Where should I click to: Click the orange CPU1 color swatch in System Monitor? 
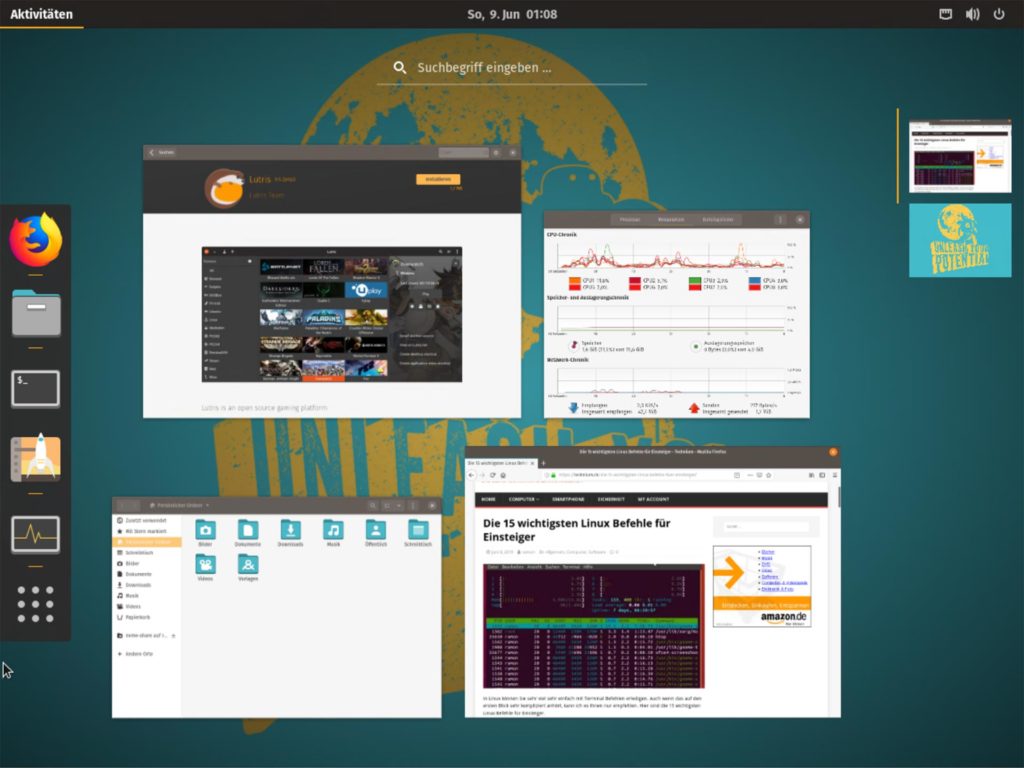tap(574, 281)
